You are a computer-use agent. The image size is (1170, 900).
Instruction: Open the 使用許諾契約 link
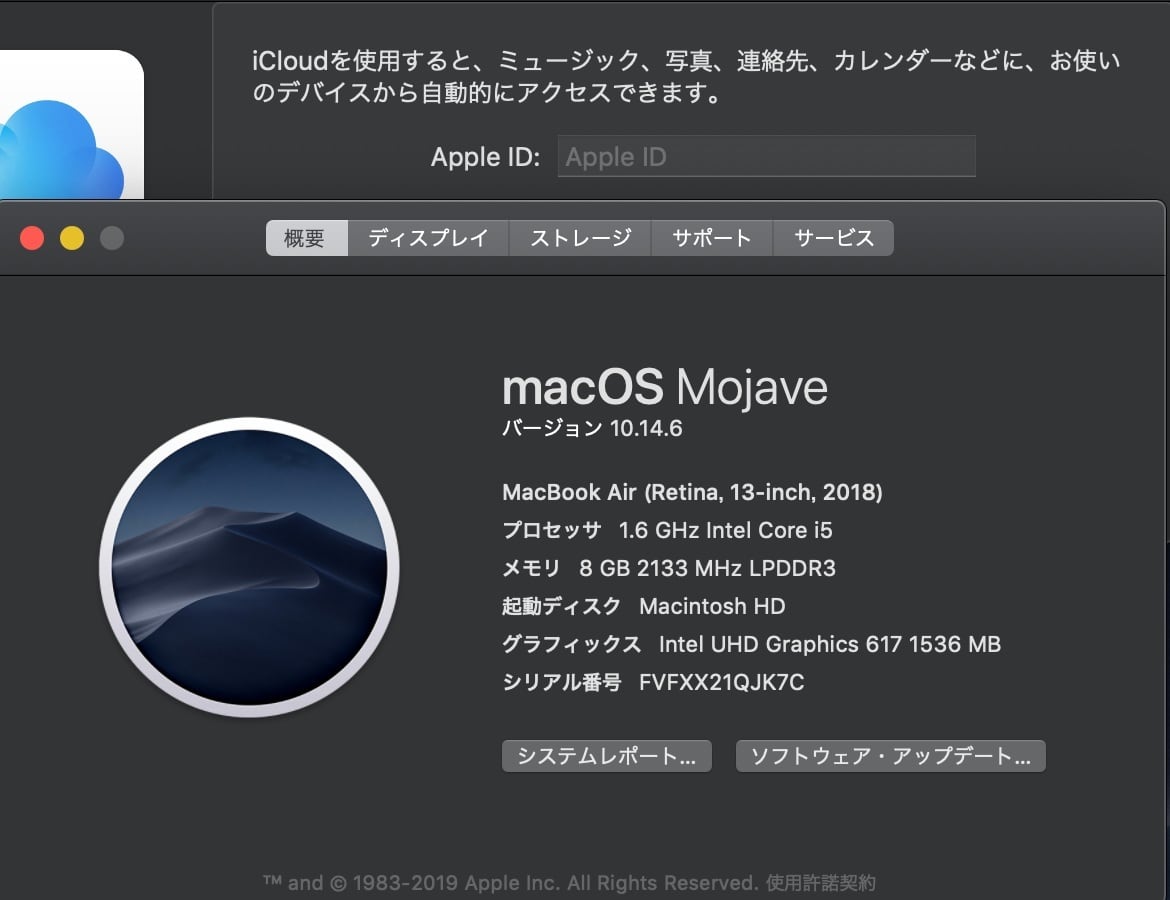[820, 883]
